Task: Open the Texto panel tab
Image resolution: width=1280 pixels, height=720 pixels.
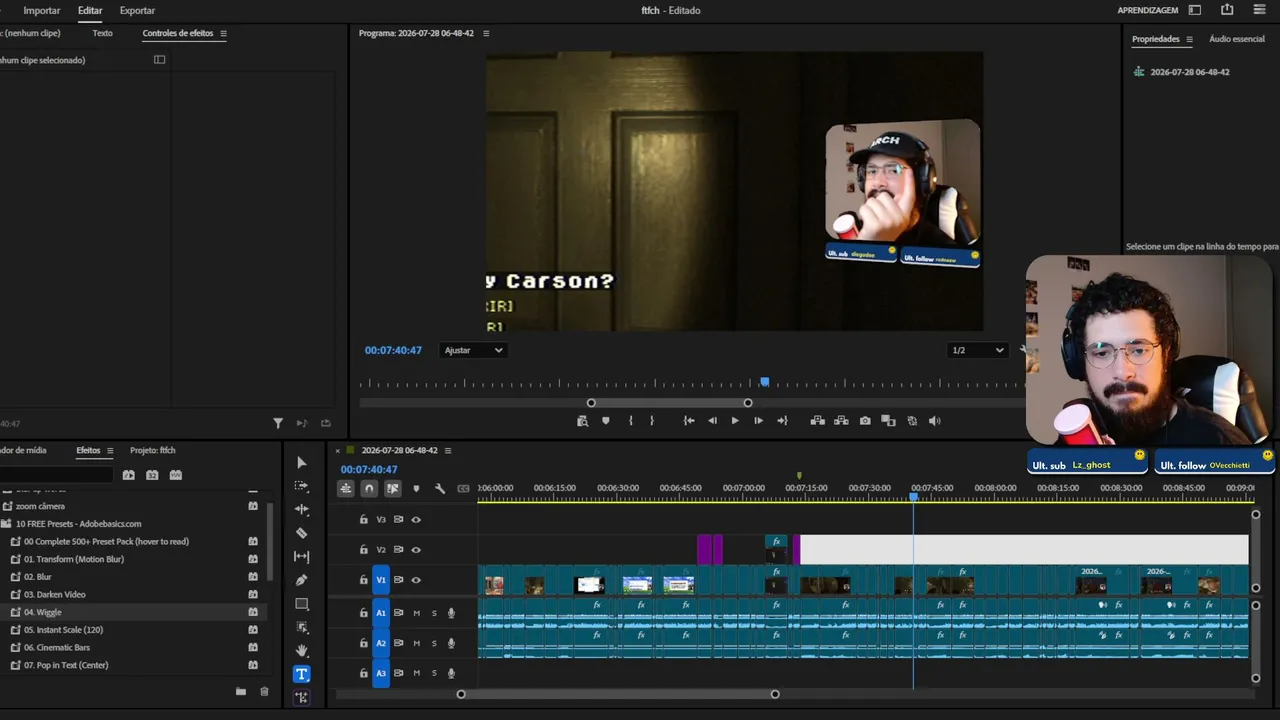Action: pos(102,33)
